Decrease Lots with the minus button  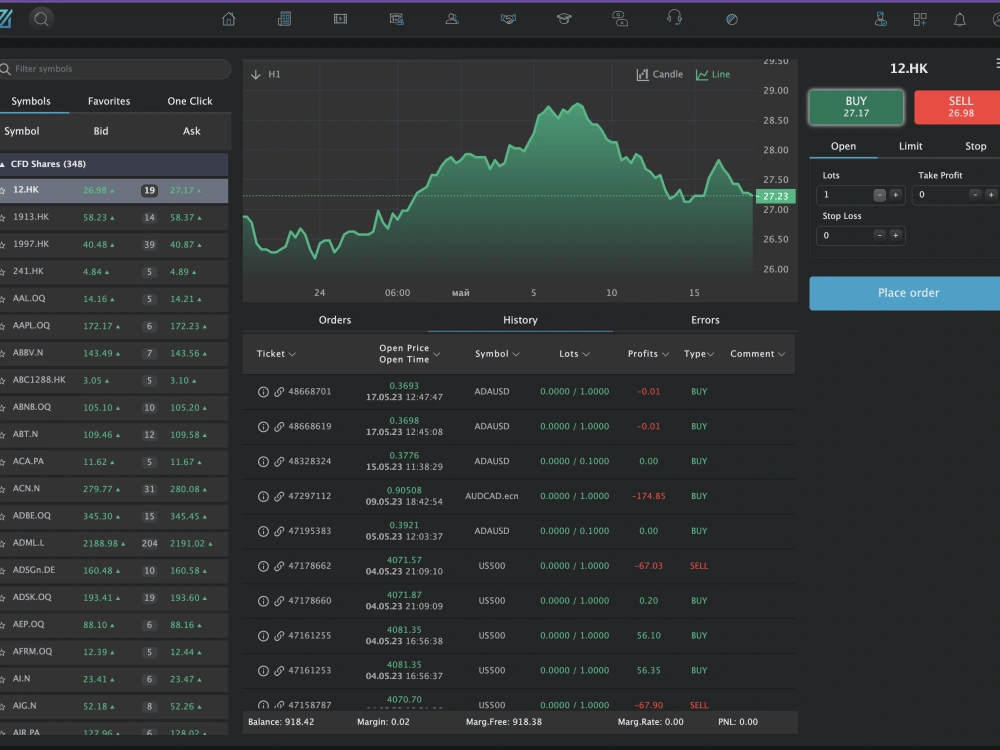[x=879, y=195]
